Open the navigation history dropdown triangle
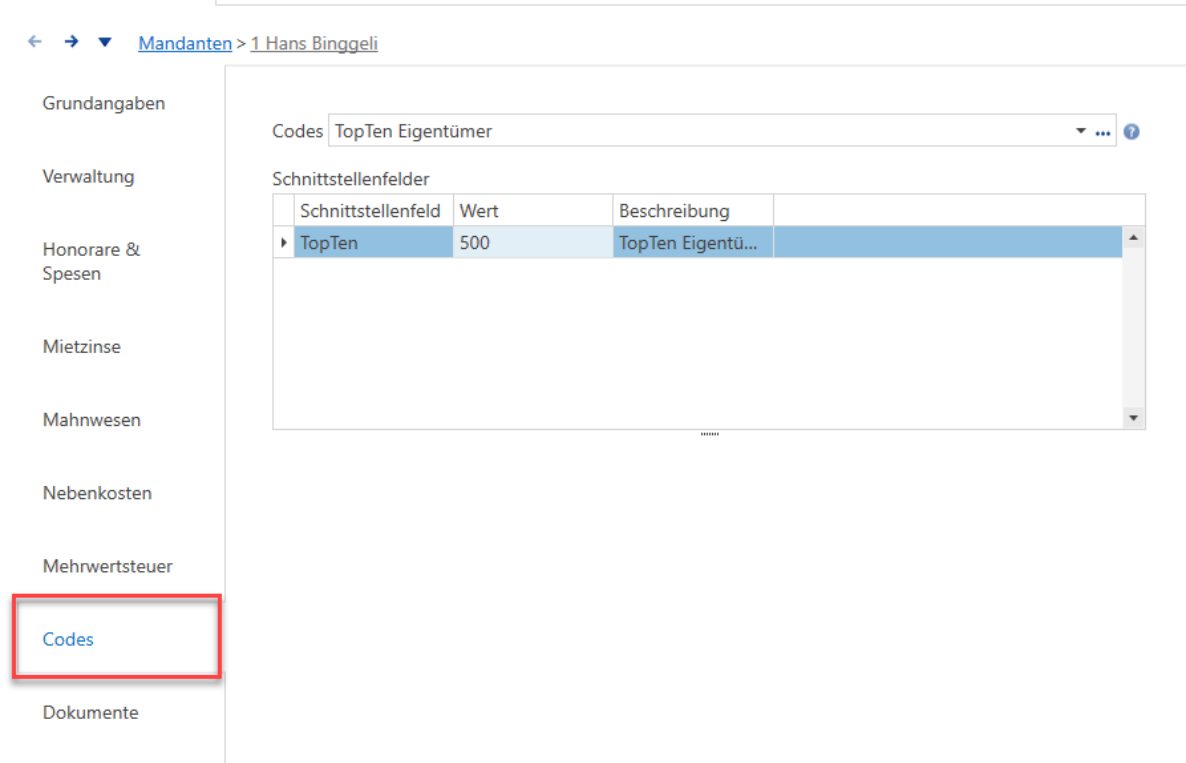This screenshot has width=1186, height=763. click(x=105, y=42)
